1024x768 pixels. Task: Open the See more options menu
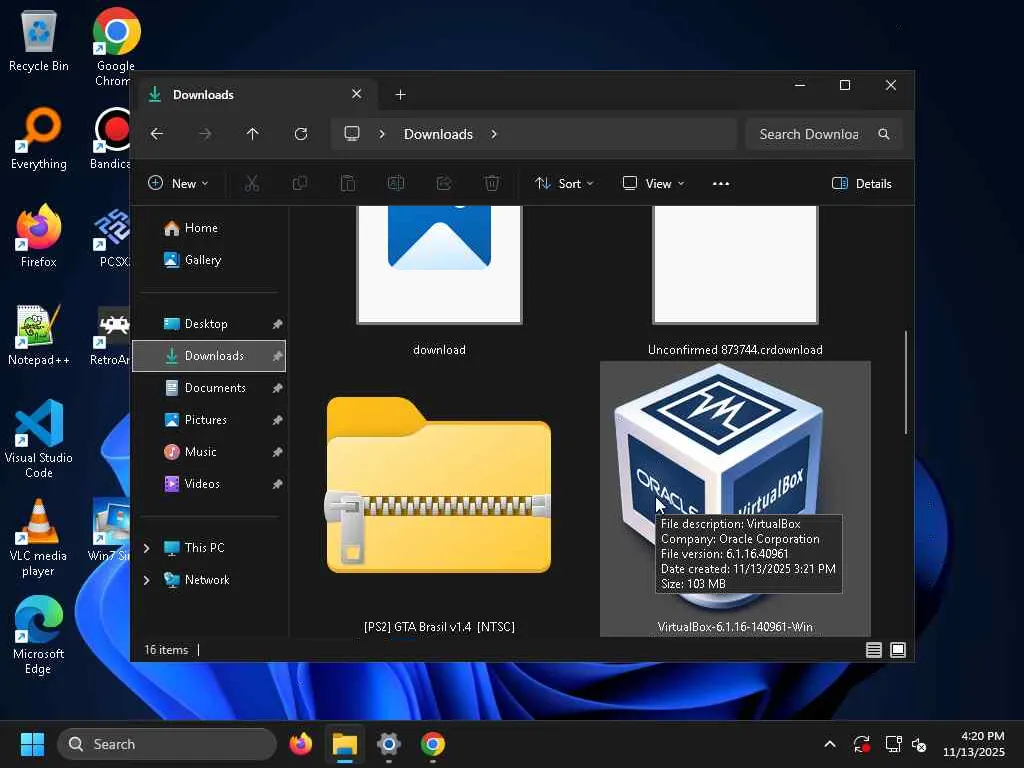pyautogui.click(x=721, y=183)
